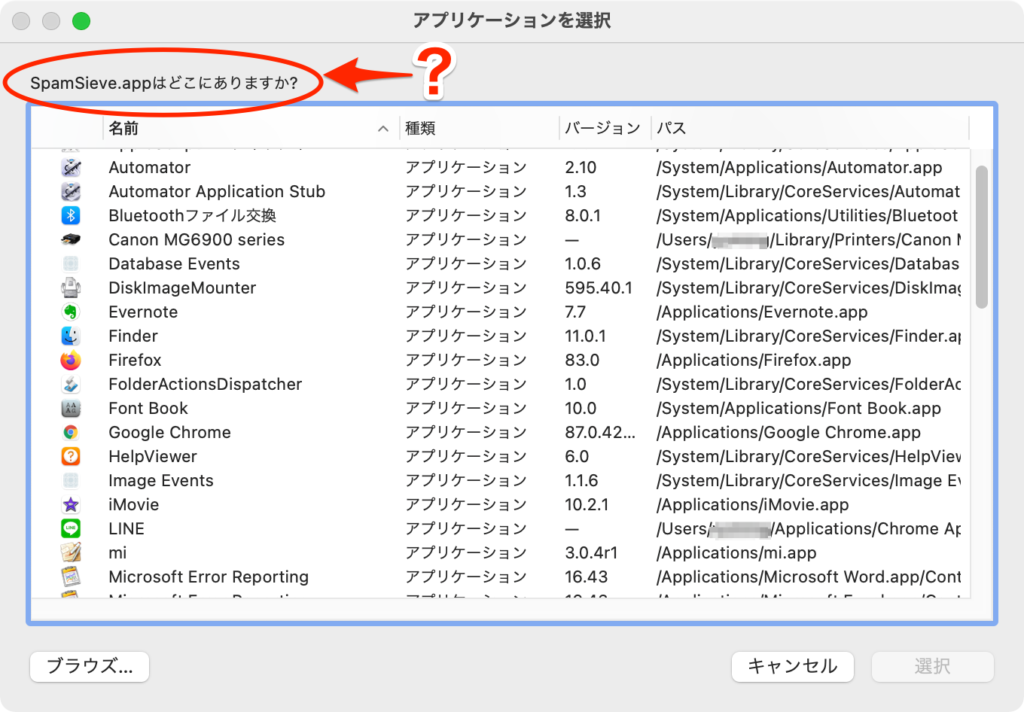Viewport: 1024px width, 712px height.
Task: Click the /Applications/Firefox.app path
Action: pyautogui.click(x=754, y=361)
